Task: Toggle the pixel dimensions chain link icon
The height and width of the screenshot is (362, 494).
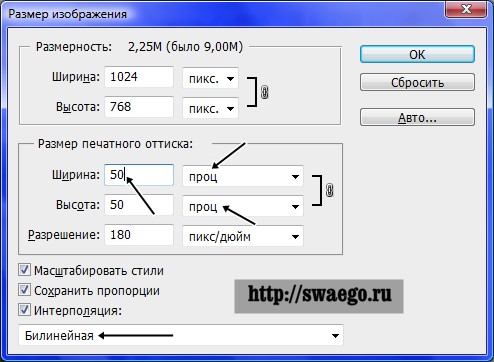Action: [x=264, y=92]
